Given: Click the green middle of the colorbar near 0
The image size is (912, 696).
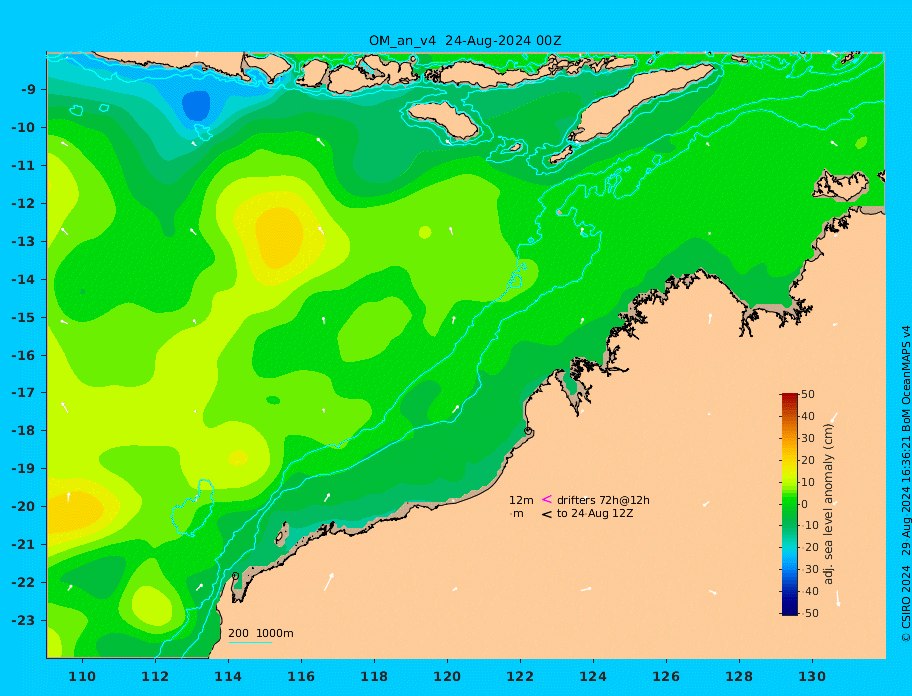Looking at the screenshot, I should (x=789, y=504).
